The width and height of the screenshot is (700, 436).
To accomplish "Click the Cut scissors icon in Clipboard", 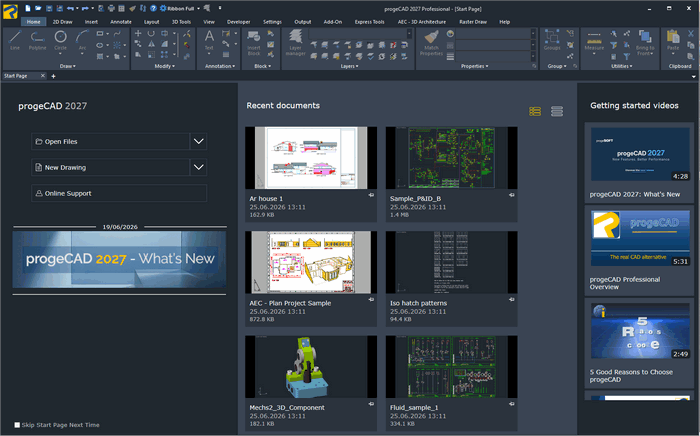I will point(691,34).
